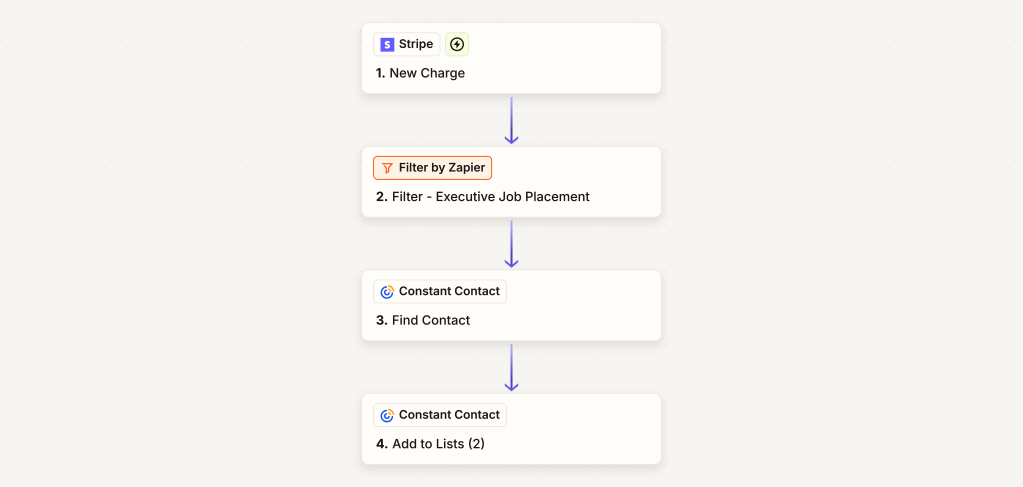Open the Add to Lists (2) step title
The image size is (1023, 487).
438,444
